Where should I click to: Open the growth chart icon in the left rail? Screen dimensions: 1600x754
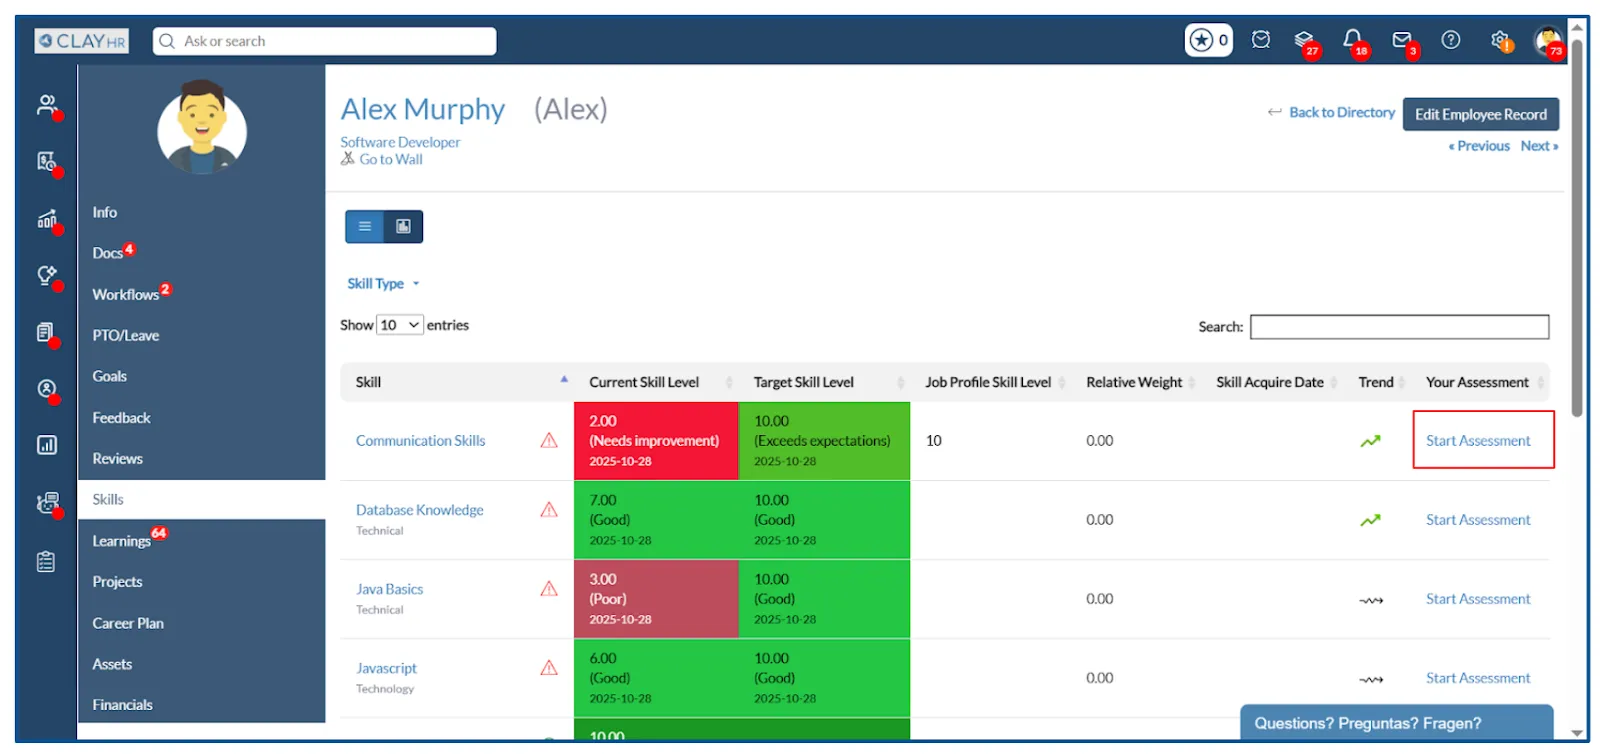pyautogui.click(x=46, y=219)
